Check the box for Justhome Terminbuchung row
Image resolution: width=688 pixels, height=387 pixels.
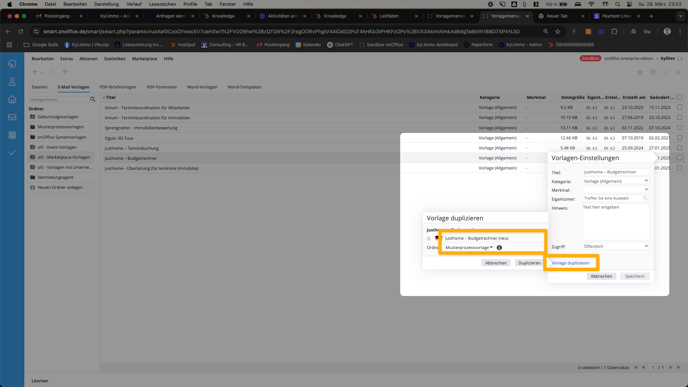(679, 148)
